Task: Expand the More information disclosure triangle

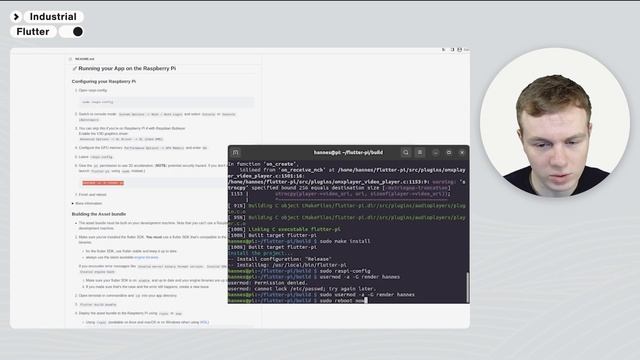Action: [73, 203]
